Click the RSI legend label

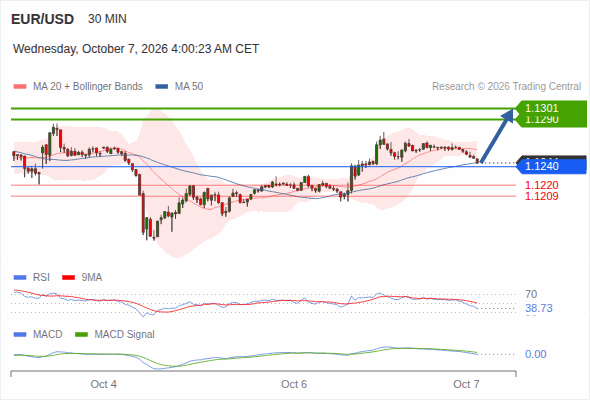(41, 277)
